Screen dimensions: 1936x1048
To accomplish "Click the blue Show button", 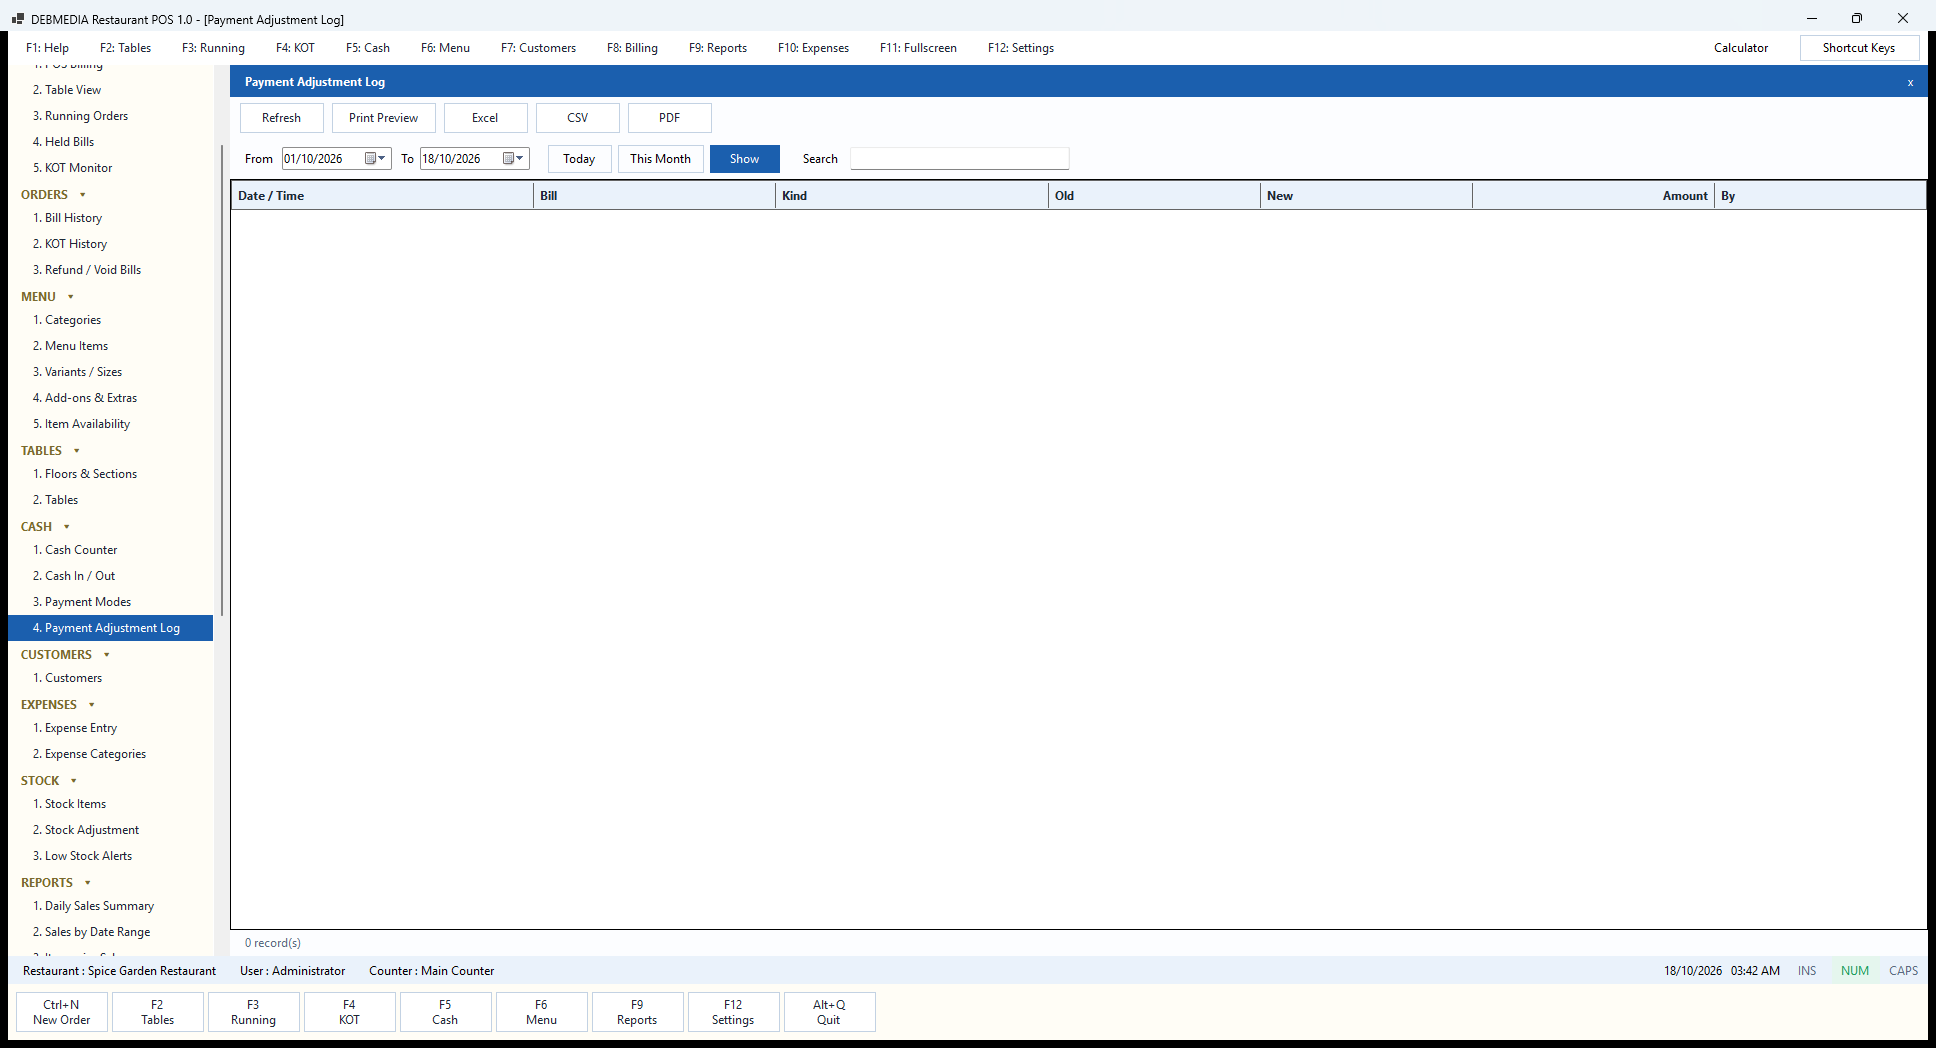I will tap(745, 159).
